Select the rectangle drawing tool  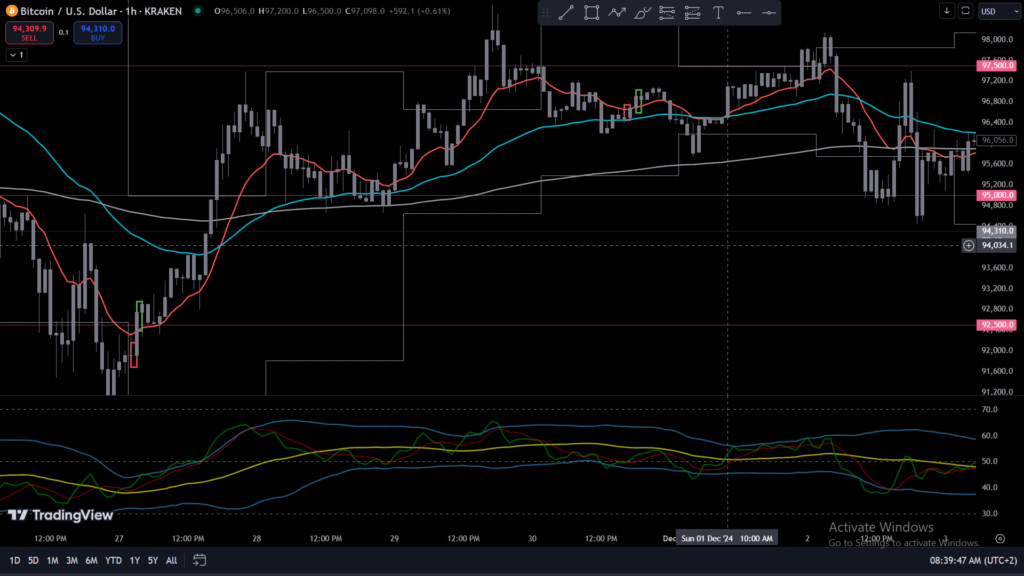coord(591,13)
